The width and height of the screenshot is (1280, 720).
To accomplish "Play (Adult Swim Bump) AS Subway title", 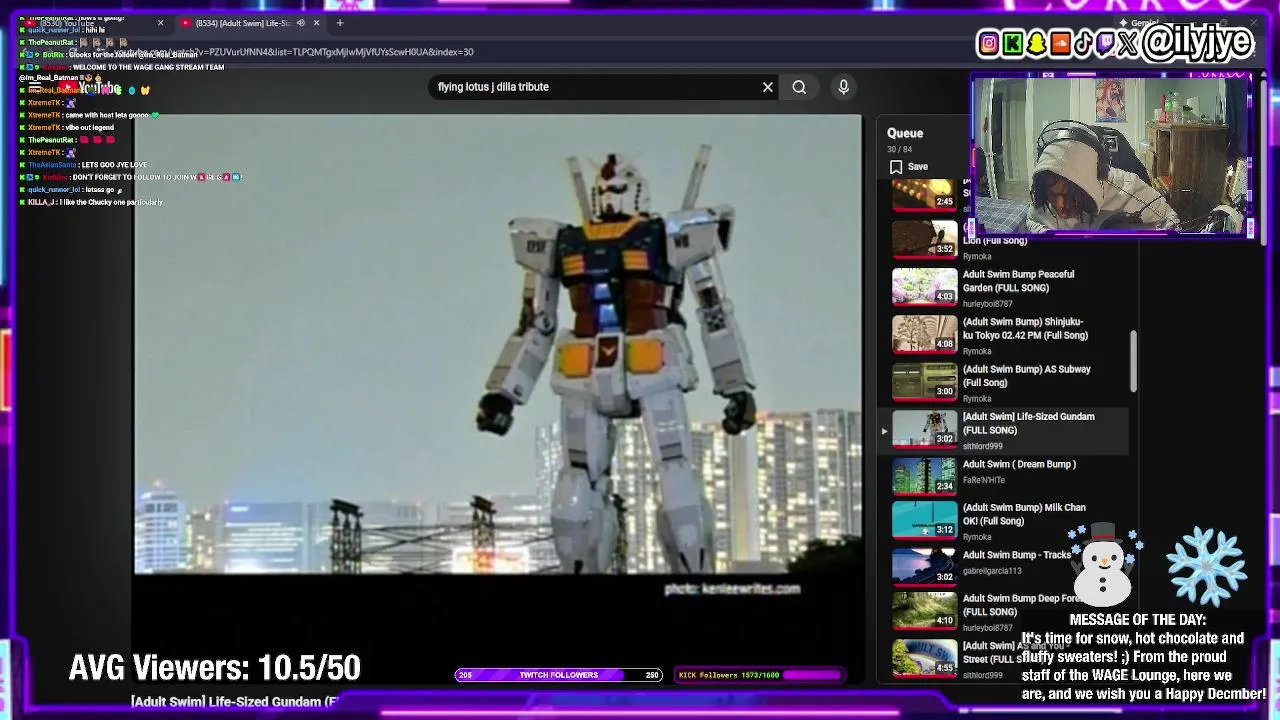I will pos(1026,376).
